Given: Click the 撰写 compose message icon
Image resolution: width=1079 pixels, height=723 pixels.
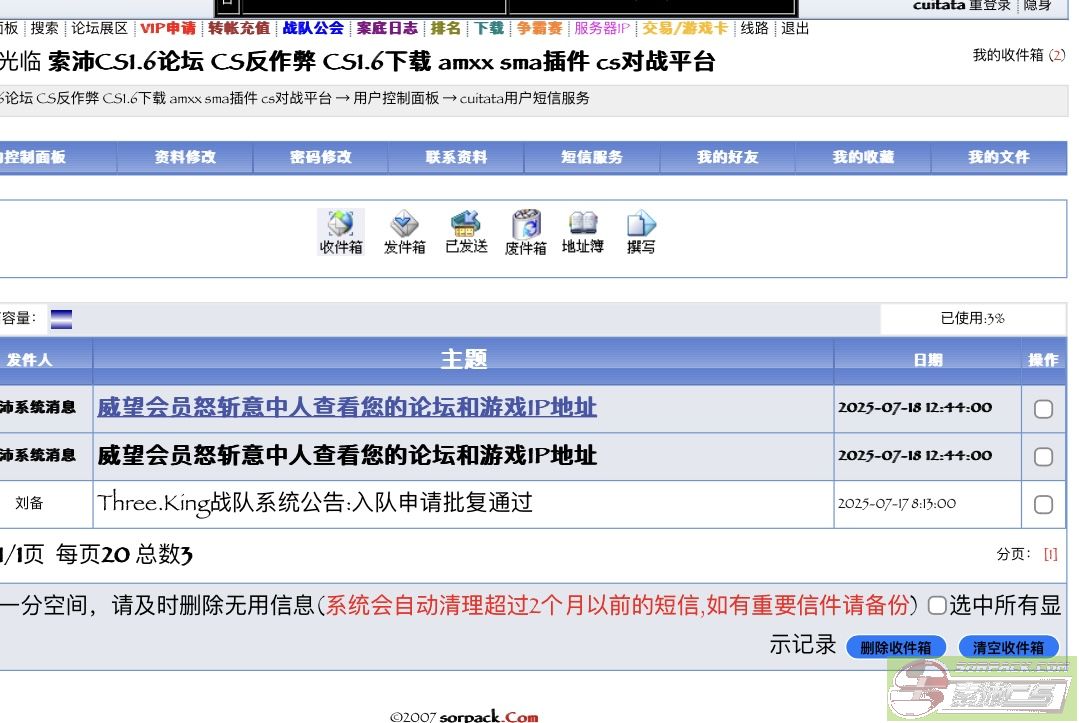Looking at the screenshot, I should tap(641, 232).
